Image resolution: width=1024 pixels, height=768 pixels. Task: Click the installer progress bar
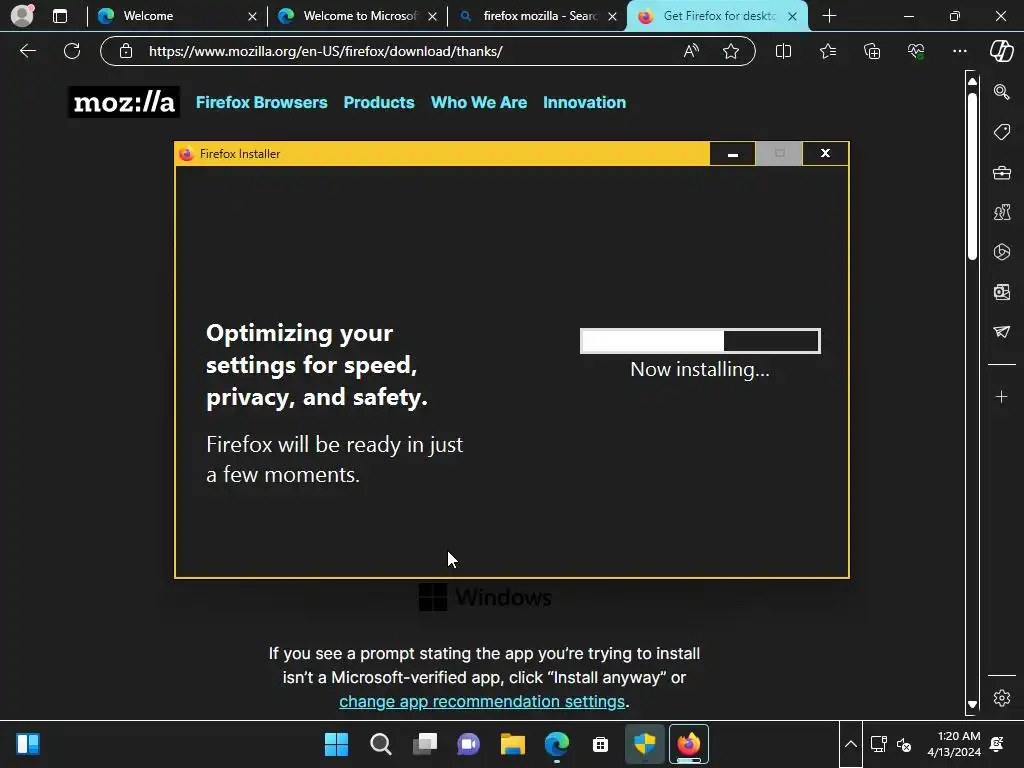click(700, 341)
